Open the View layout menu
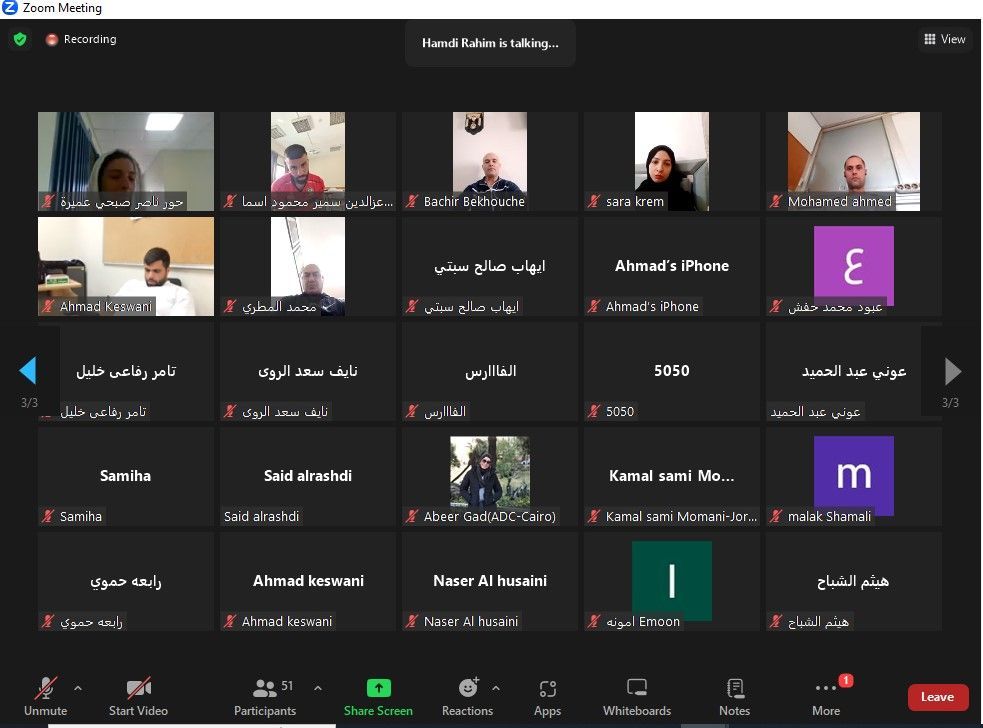 [945, 40]
